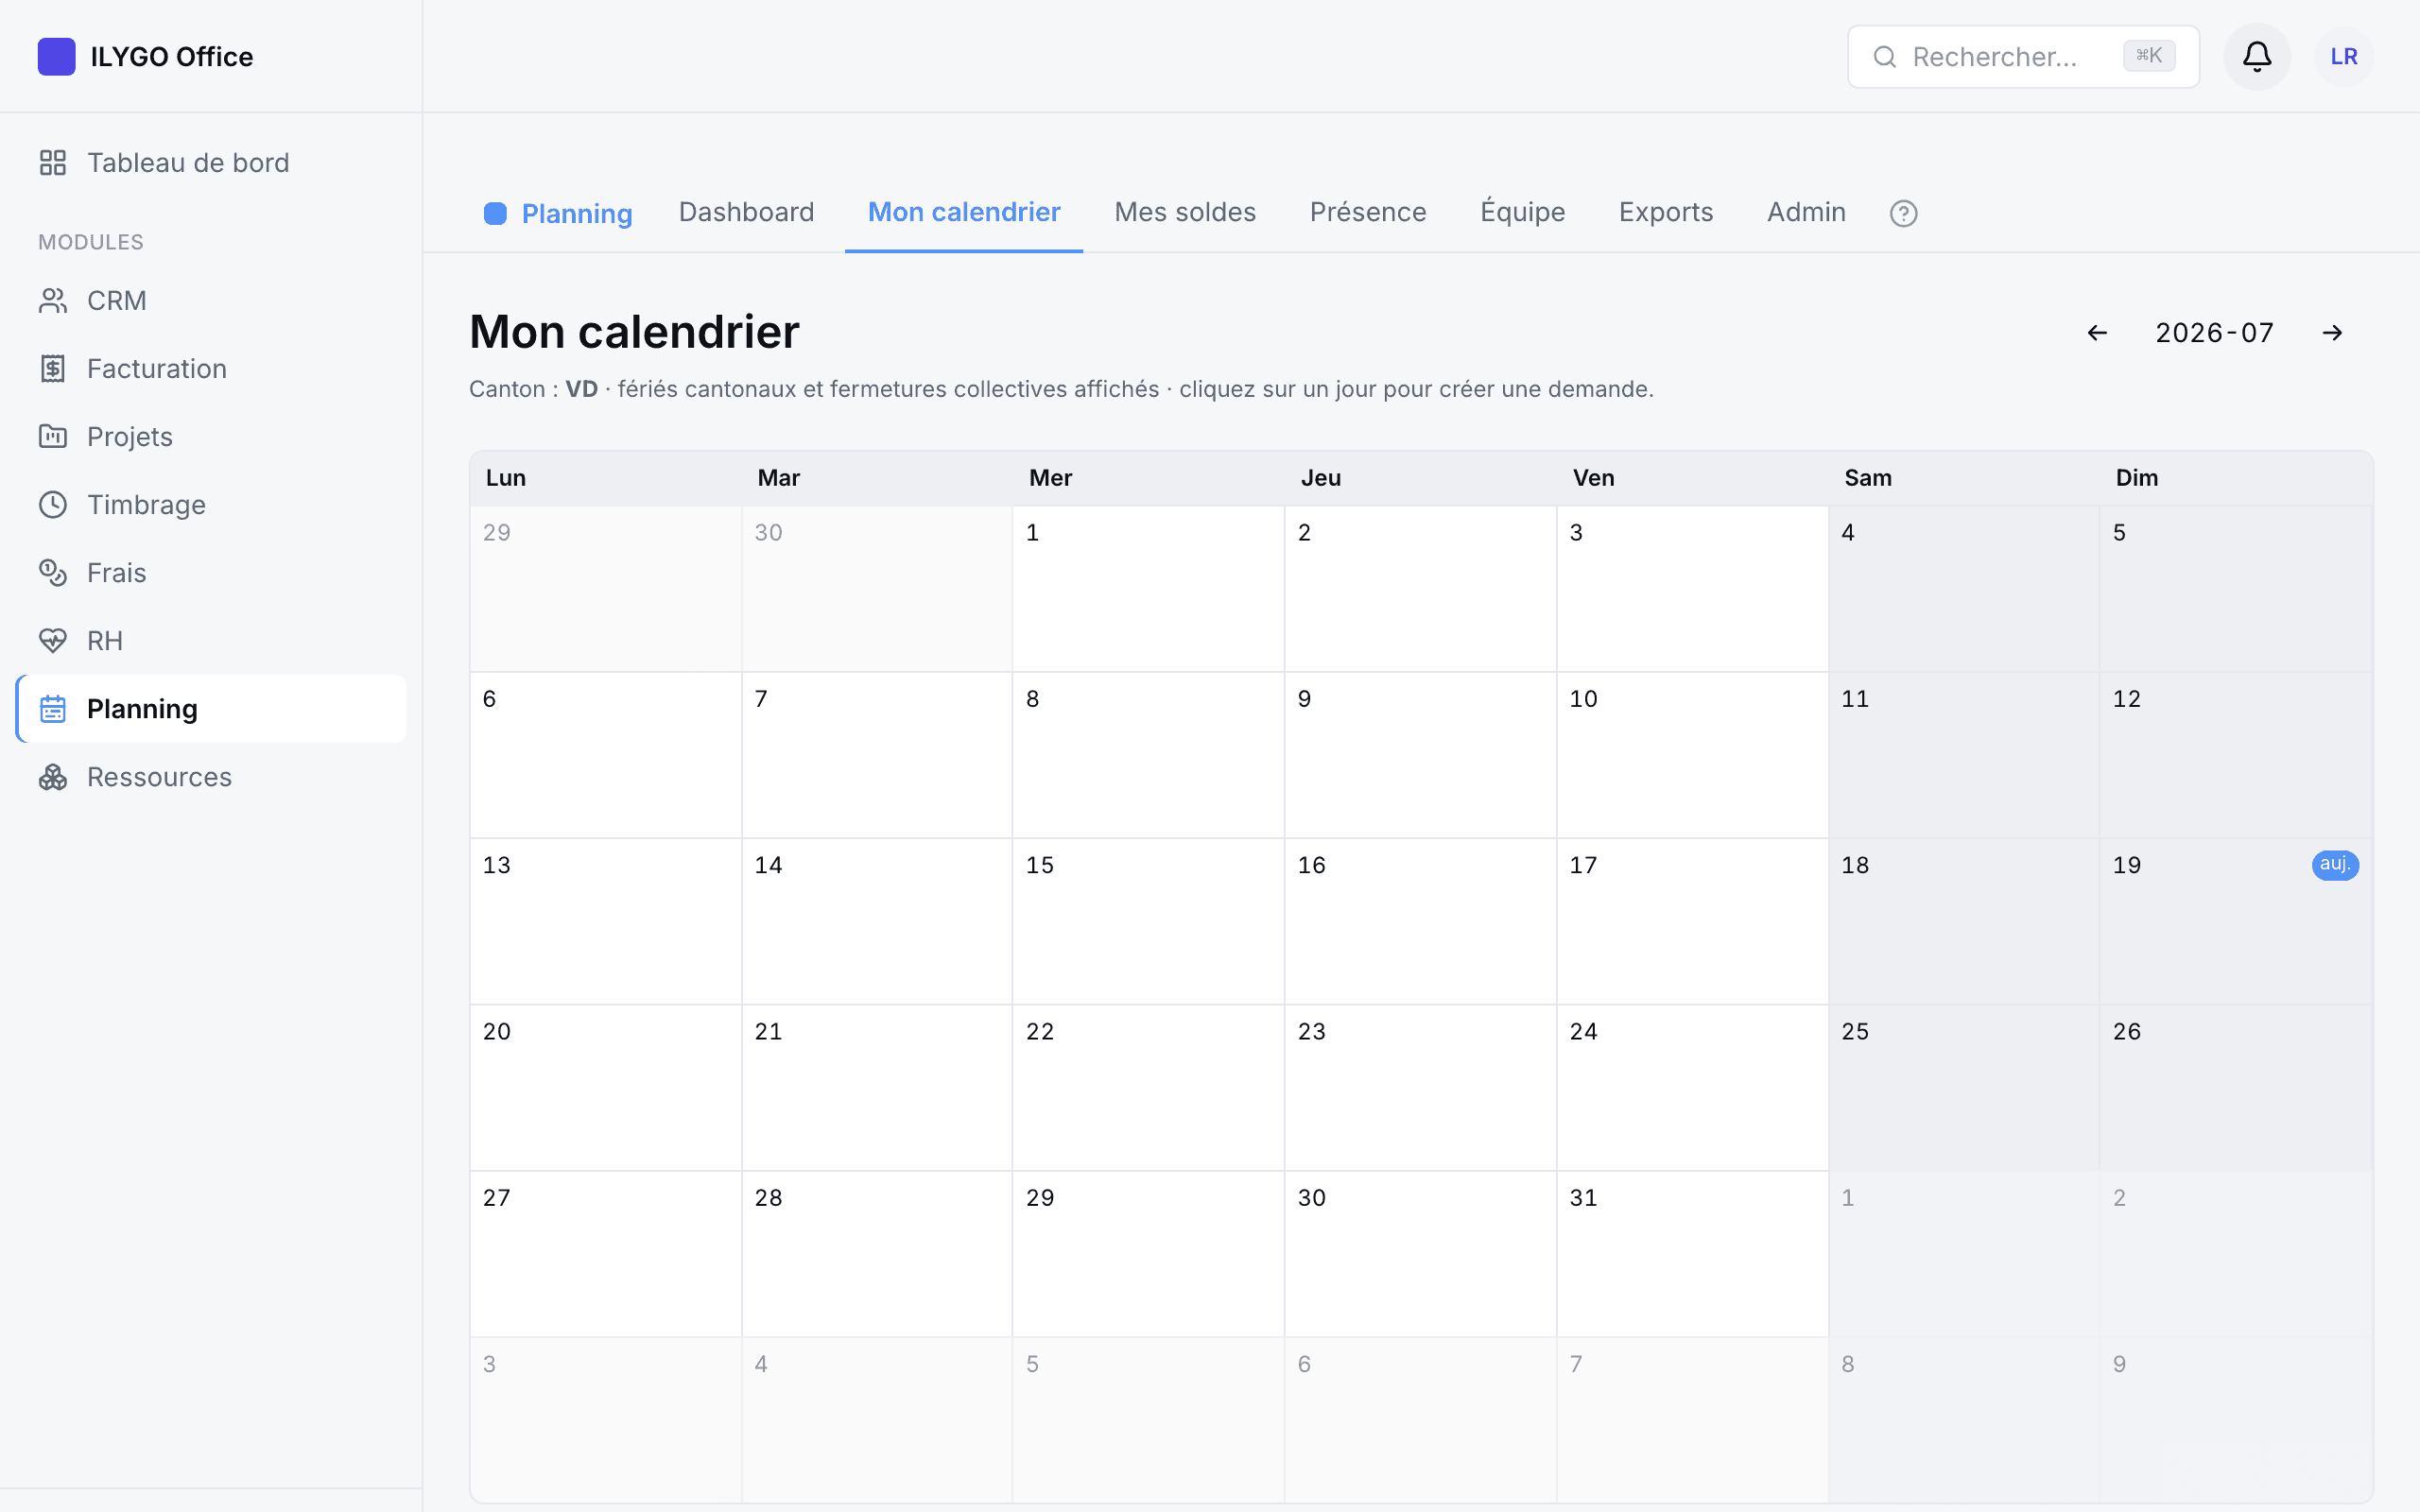Image resolution: width=2420 pixels, height=1512 pixels.
Task: Open the Admin tab
Action: click(x=1806, y=212)
